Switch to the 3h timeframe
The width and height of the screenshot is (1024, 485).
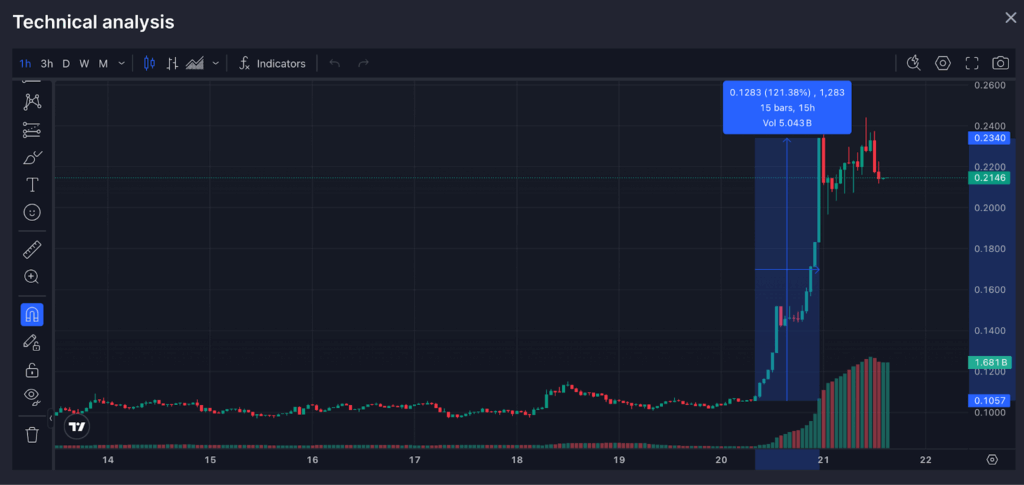[47, 63]
